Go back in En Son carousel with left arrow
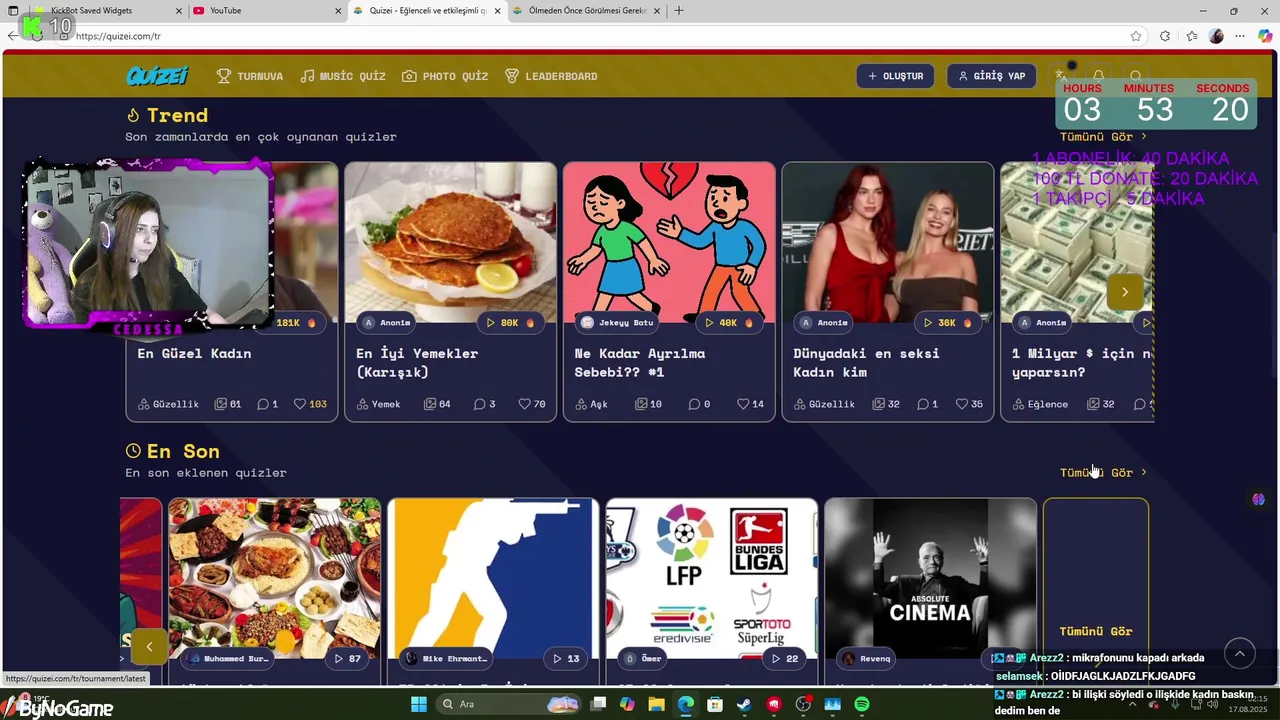Screen dimensions: 1280x720 point(149,646)
